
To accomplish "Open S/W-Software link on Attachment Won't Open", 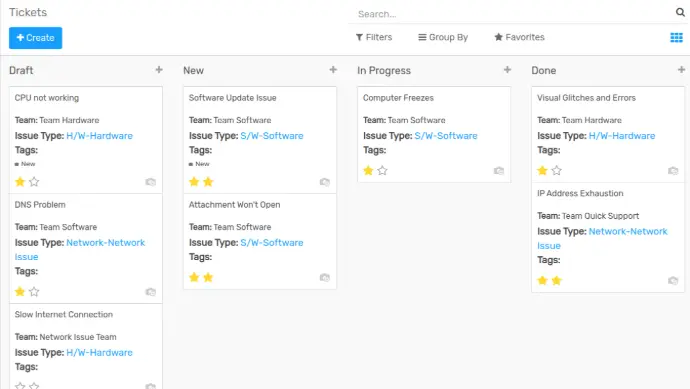I will [272, 242].
